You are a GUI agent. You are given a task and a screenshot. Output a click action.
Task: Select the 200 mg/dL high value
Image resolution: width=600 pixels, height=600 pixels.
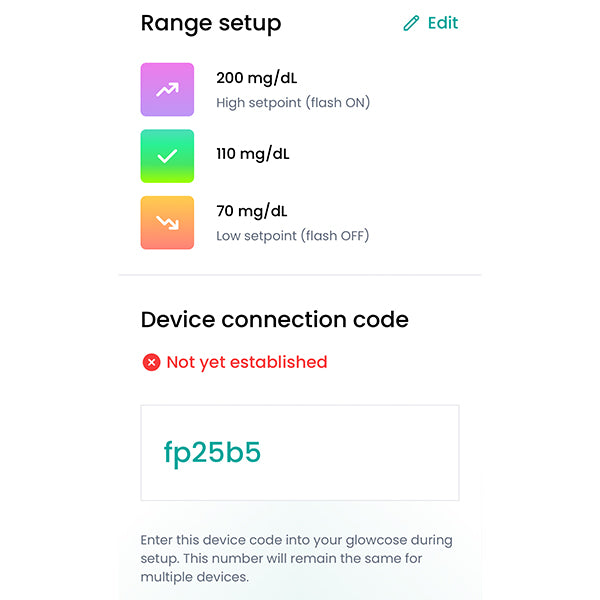254,77
